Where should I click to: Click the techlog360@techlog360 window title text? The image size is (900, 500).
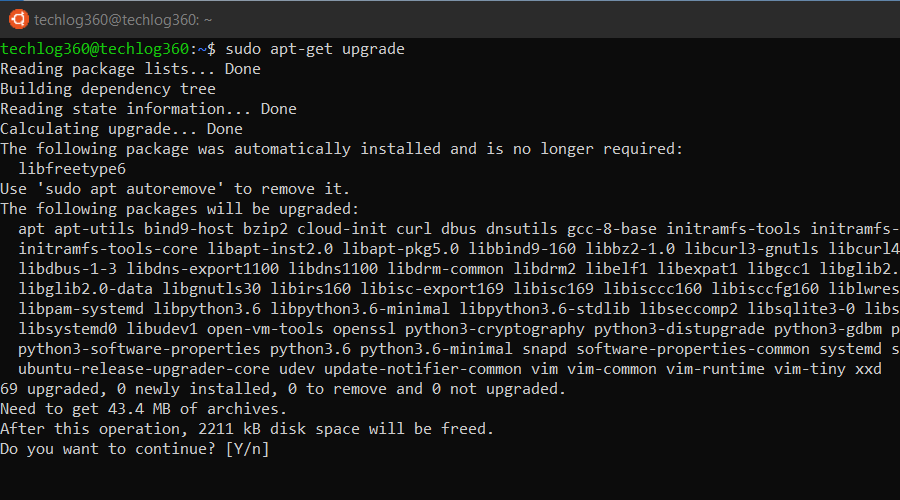[x=123, y=20]
